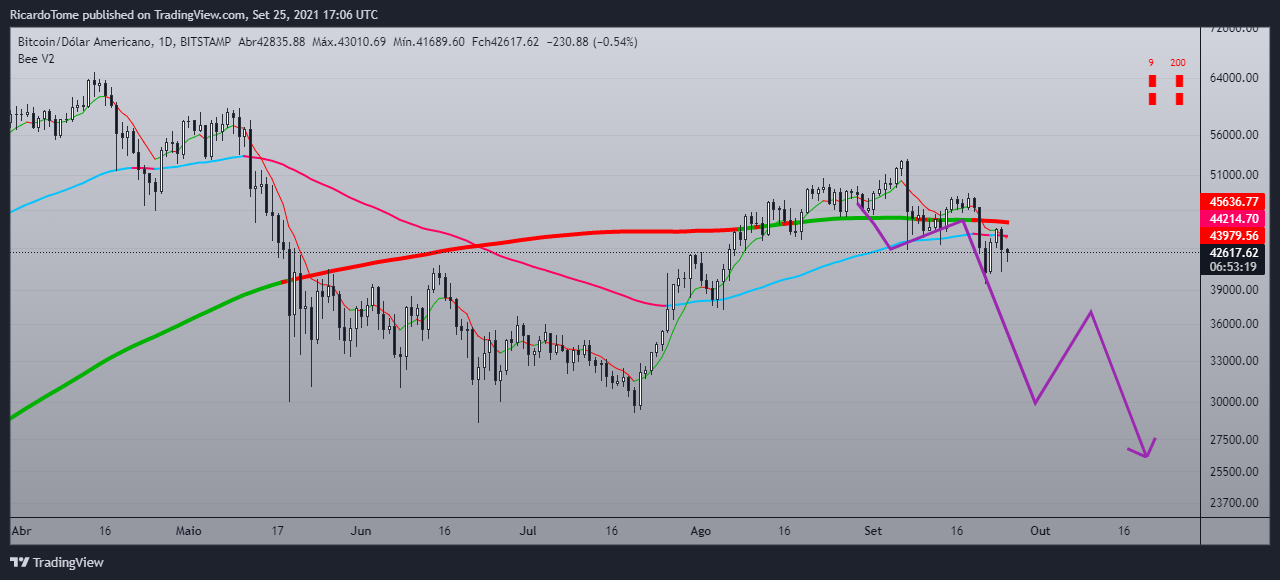This screenshot has height=580, width=1280.
Task: Click the 30000.00 level on the price axis
Action: (1233, 402)
